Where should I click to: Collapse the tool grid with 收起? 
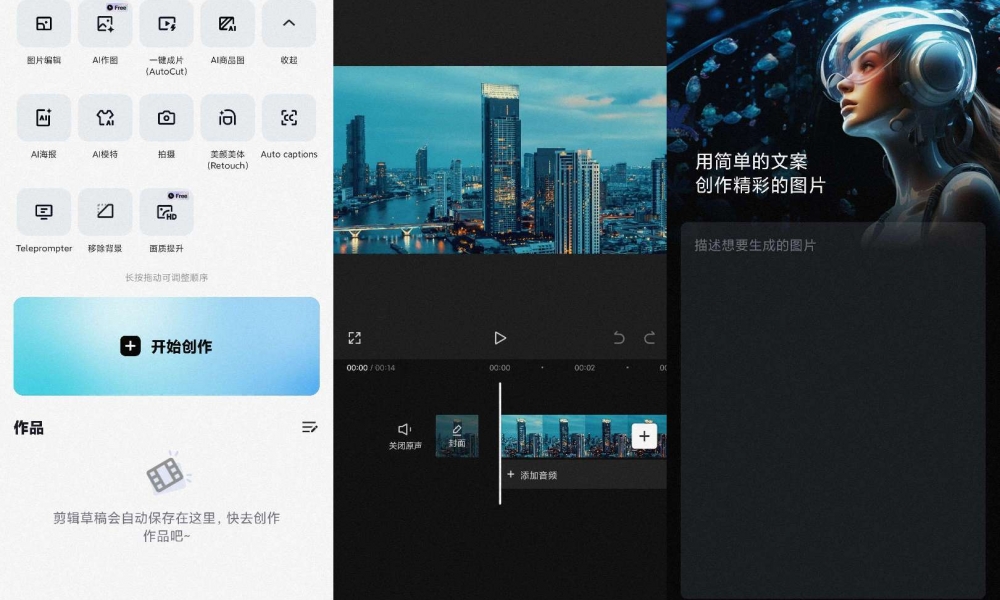pyautogui.click(x=289, y=24)
